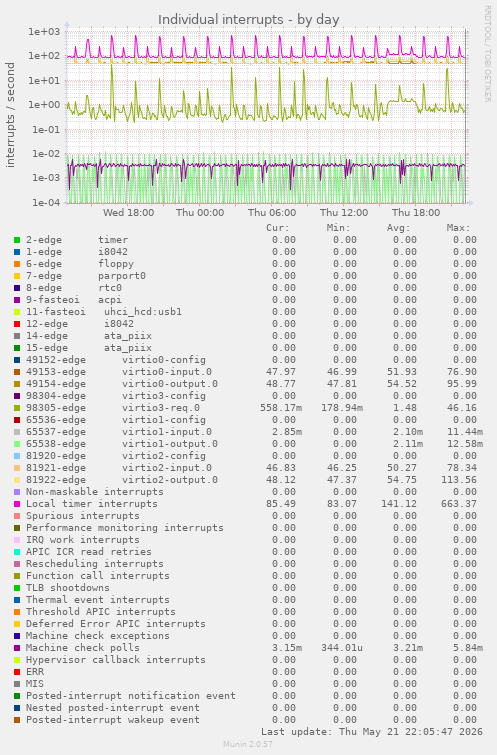Click the Wed 18:00 time axis label
This screenshot has height=755, width=497.
coord(128,212)
